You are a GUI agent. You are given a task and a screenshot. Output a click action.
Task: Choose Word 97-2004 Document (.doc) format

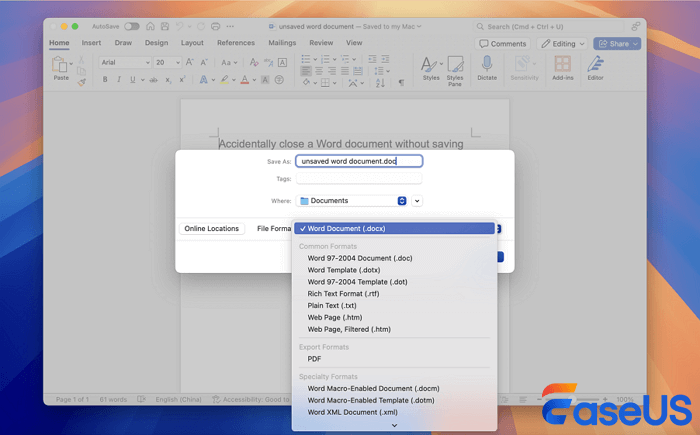click(394, 258)
